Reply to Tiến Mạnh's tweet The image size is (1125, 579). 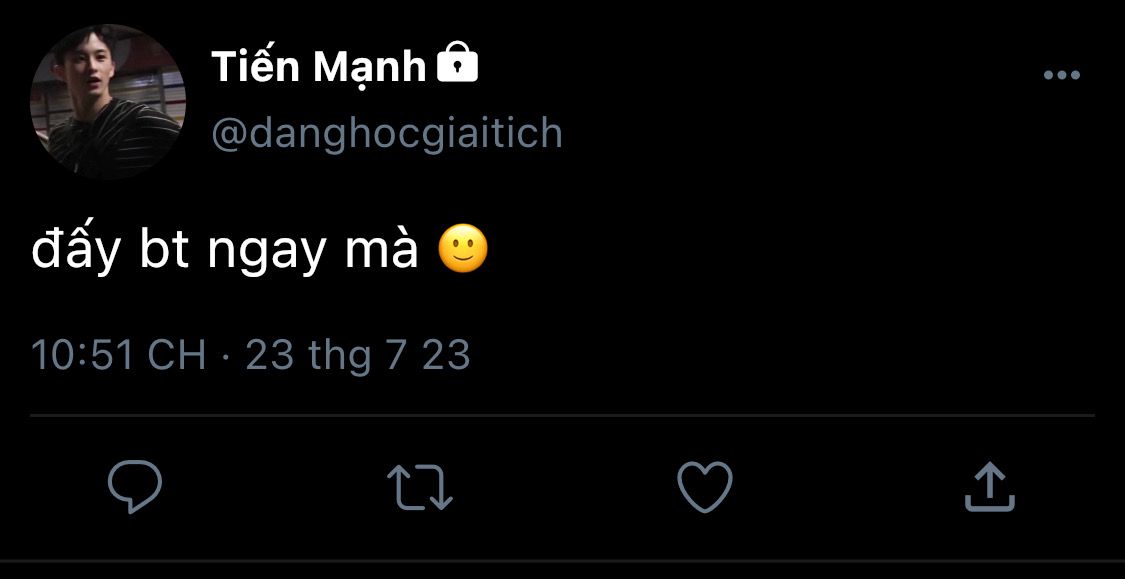[135, 487]
